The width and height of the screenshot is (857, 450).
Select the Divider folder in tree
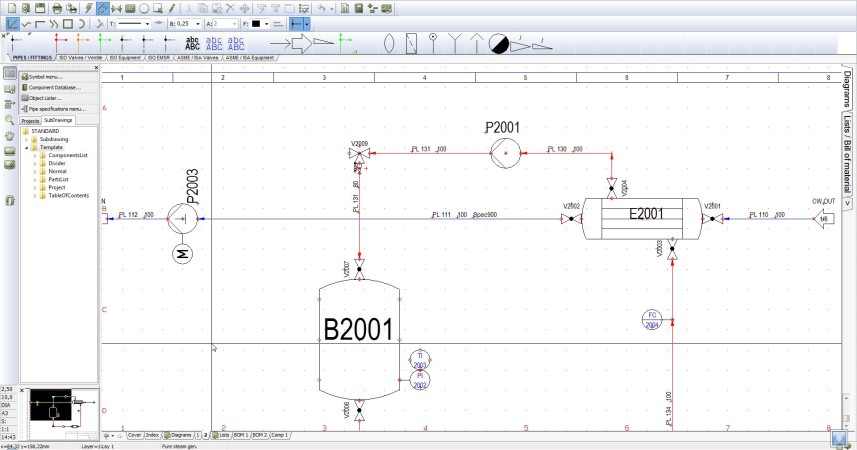pyautogui.click(x=57, y=163)
